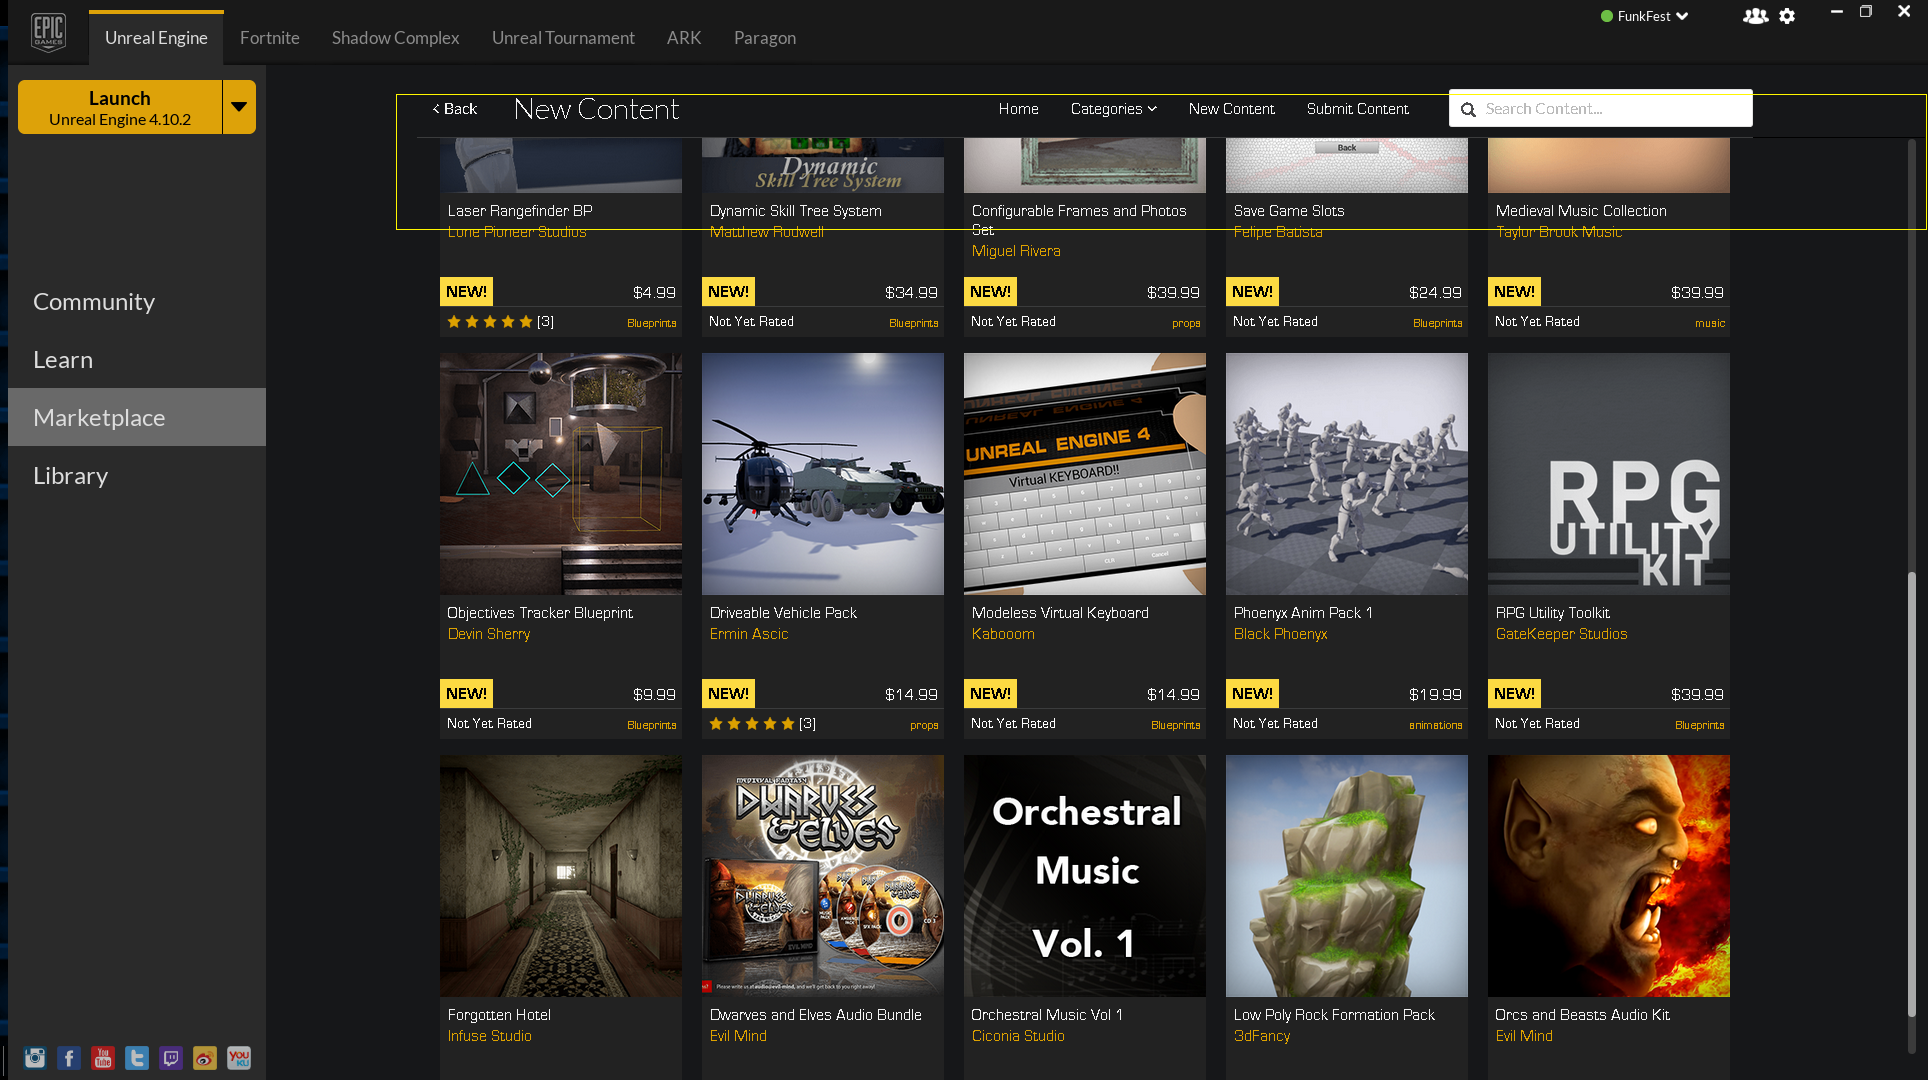This screenshot has width=1928, height=1080.
Task: Switch to the Fortnite tab
Action: [x=270, y=38]
